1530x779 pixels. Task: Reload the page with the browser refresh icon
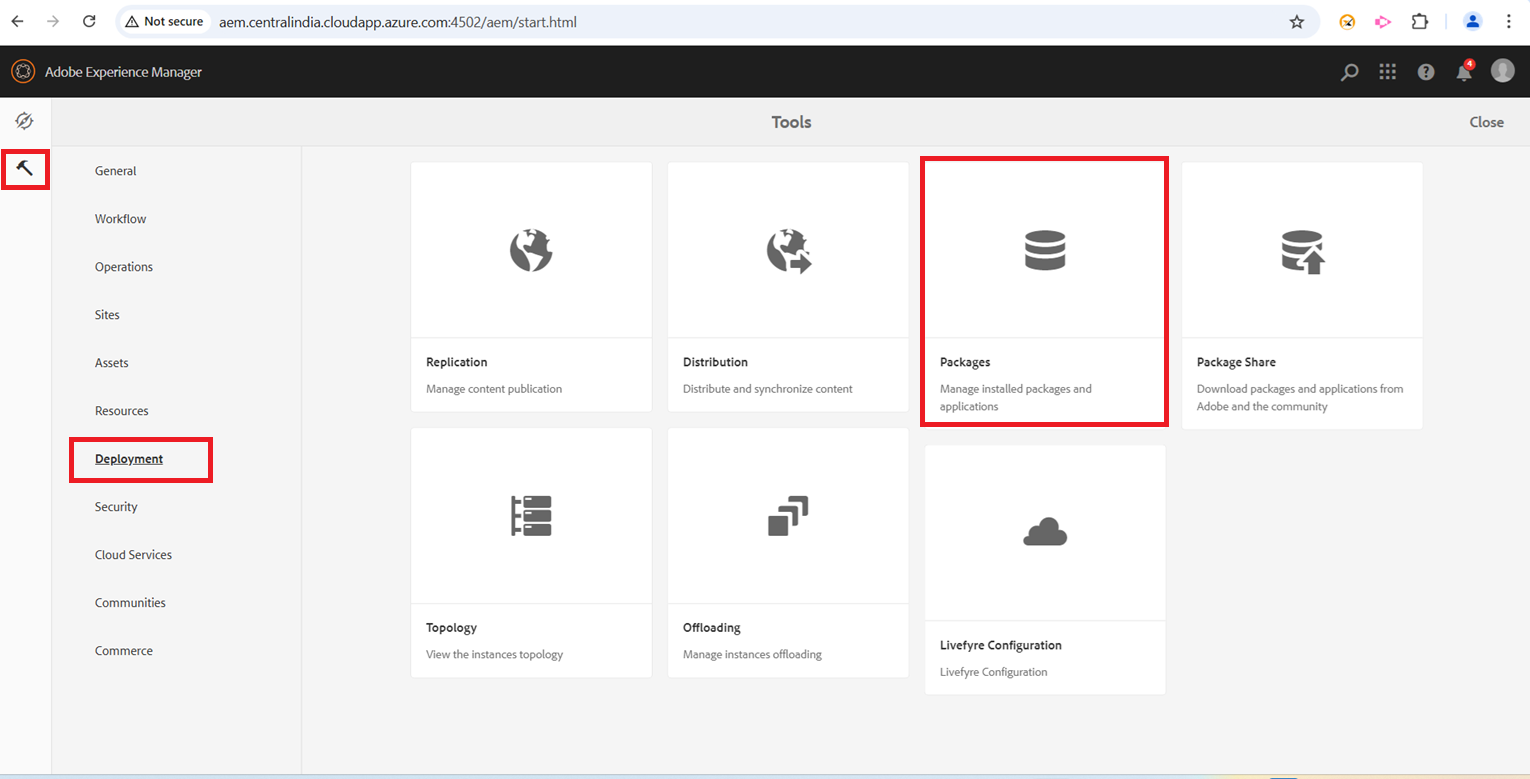(x=89, y=21)
